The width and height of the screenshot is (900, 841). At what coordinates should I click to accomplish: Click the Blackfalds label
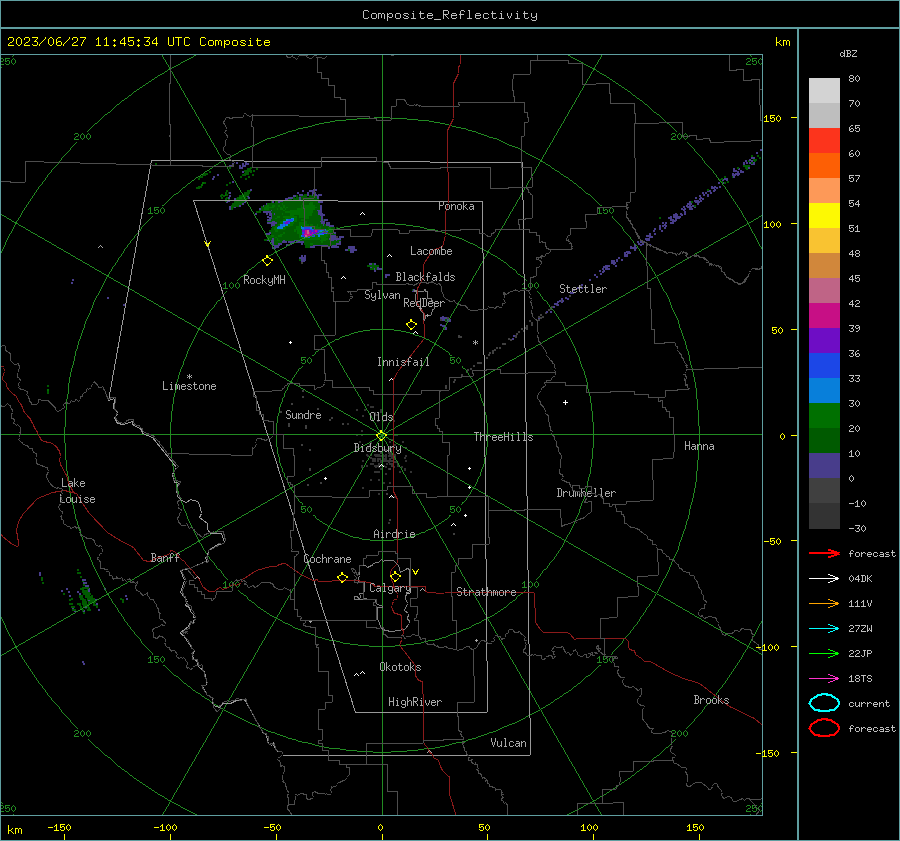(x=425, y=277)
